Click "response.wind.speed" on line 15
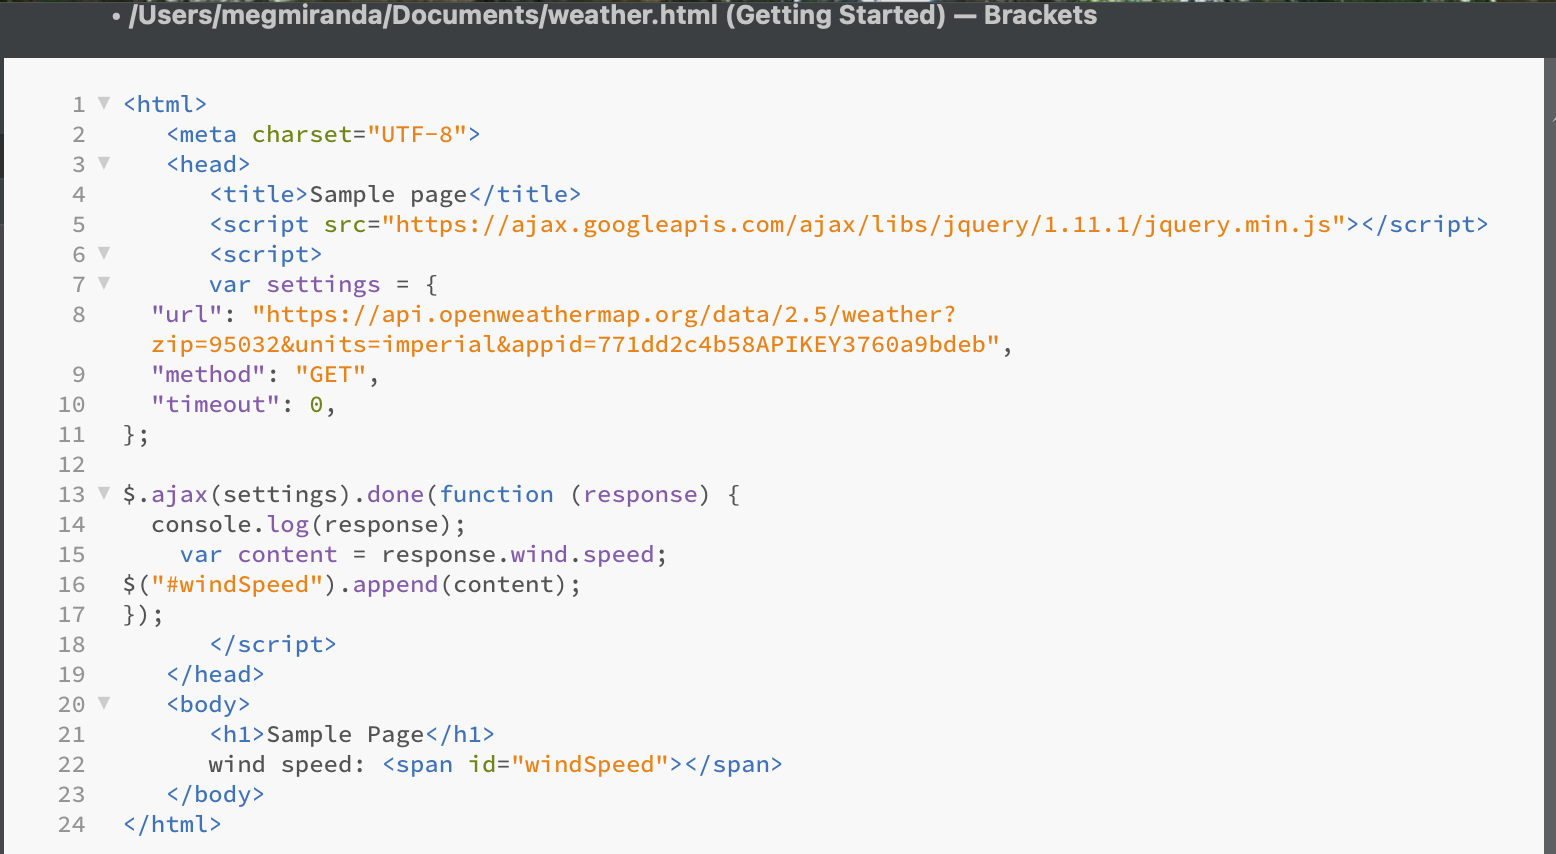Image resolution: width=1556 pixels, height=854 pixels. [518, 555]
